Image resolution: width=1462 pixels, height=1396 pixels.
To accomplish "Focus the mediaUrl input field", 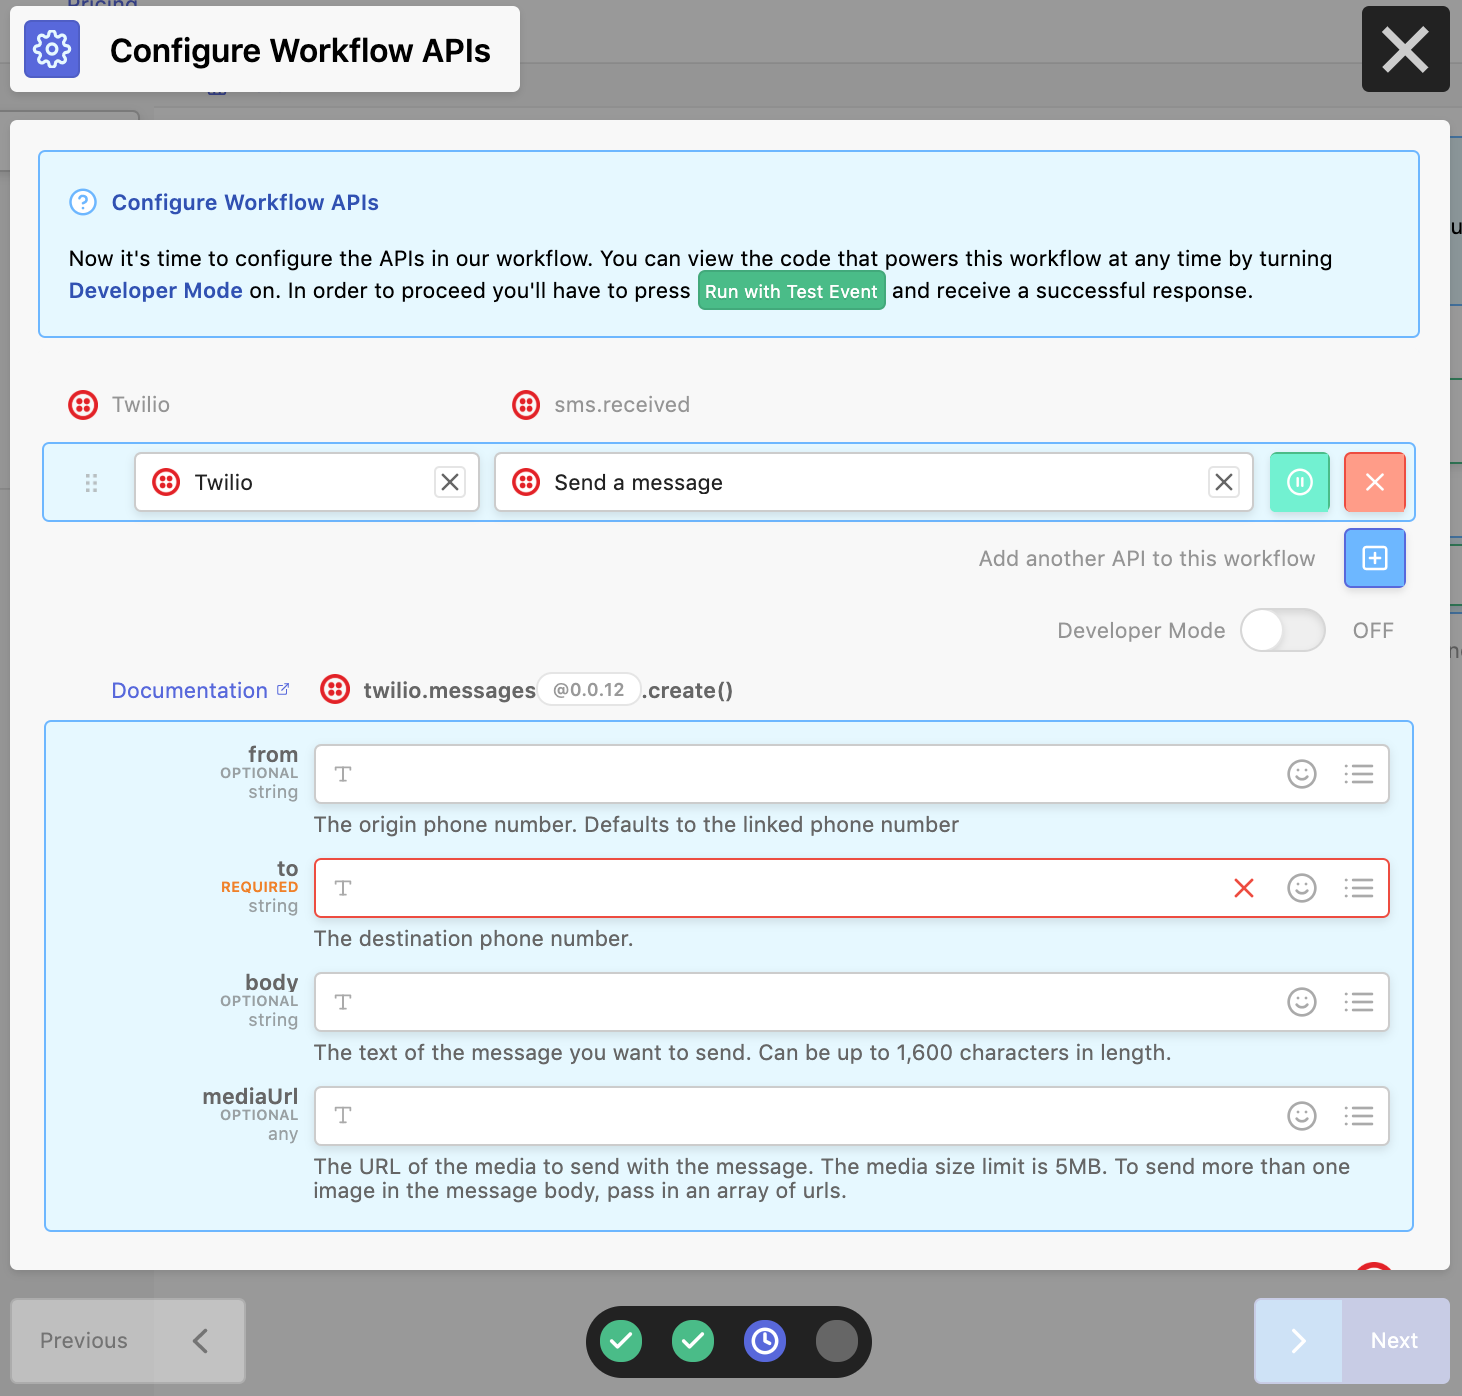I will 852,1116.
